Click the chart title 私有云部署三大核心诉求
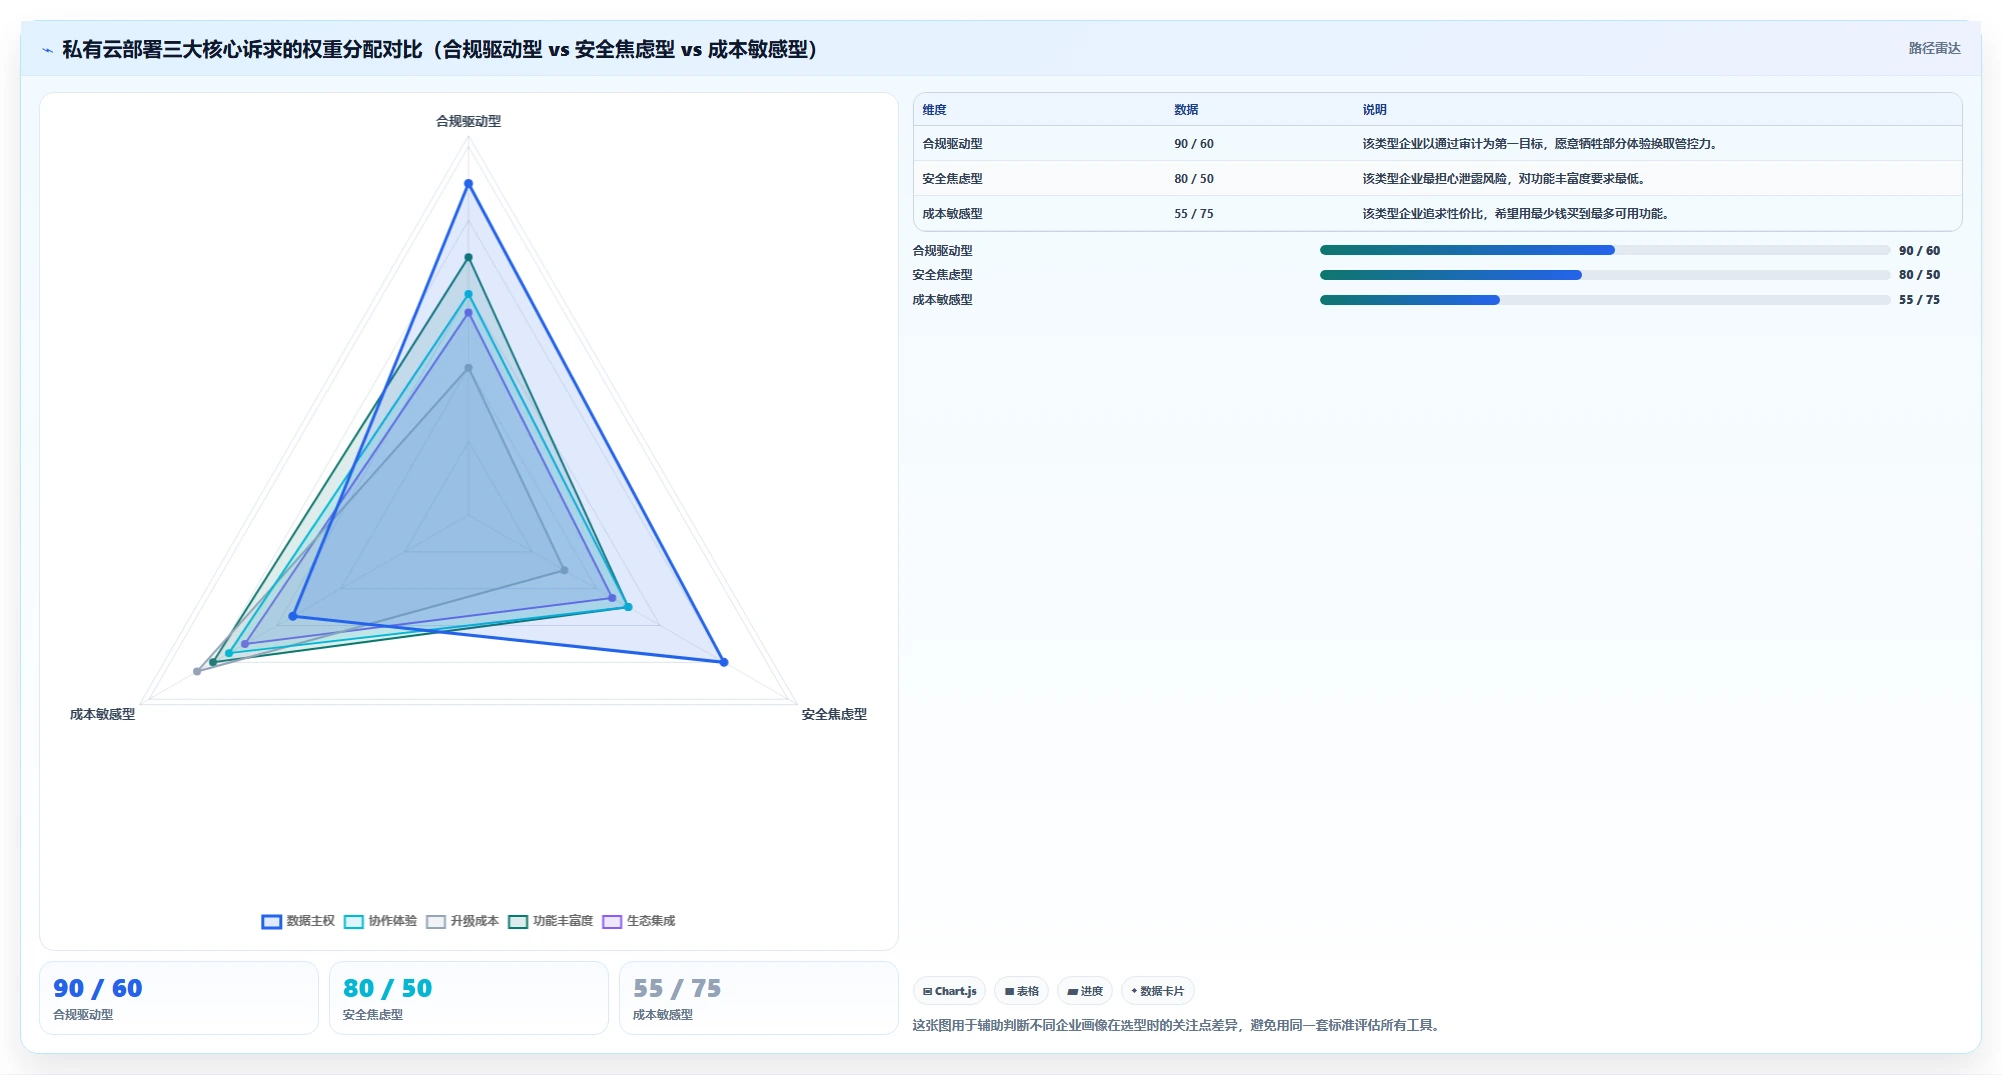2002x1075 pixels. (x=441, y=49)
